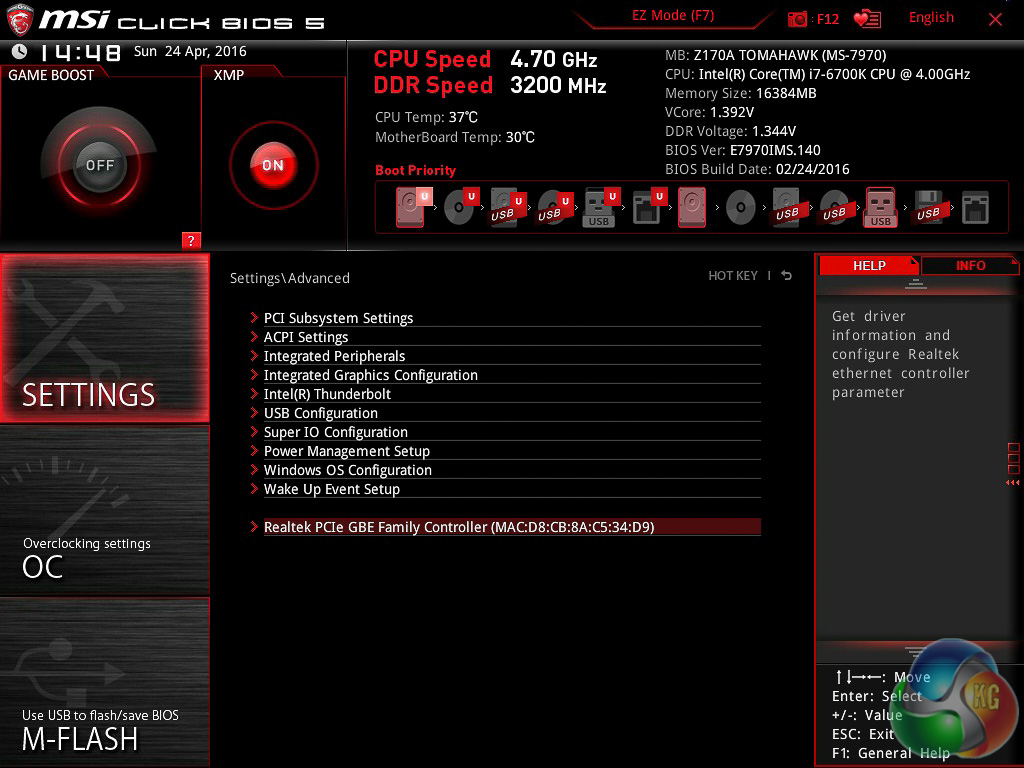Screen dimensions: 1024x768
Task: Click the HOT KEY label
Action: click(x=733, y=276)
